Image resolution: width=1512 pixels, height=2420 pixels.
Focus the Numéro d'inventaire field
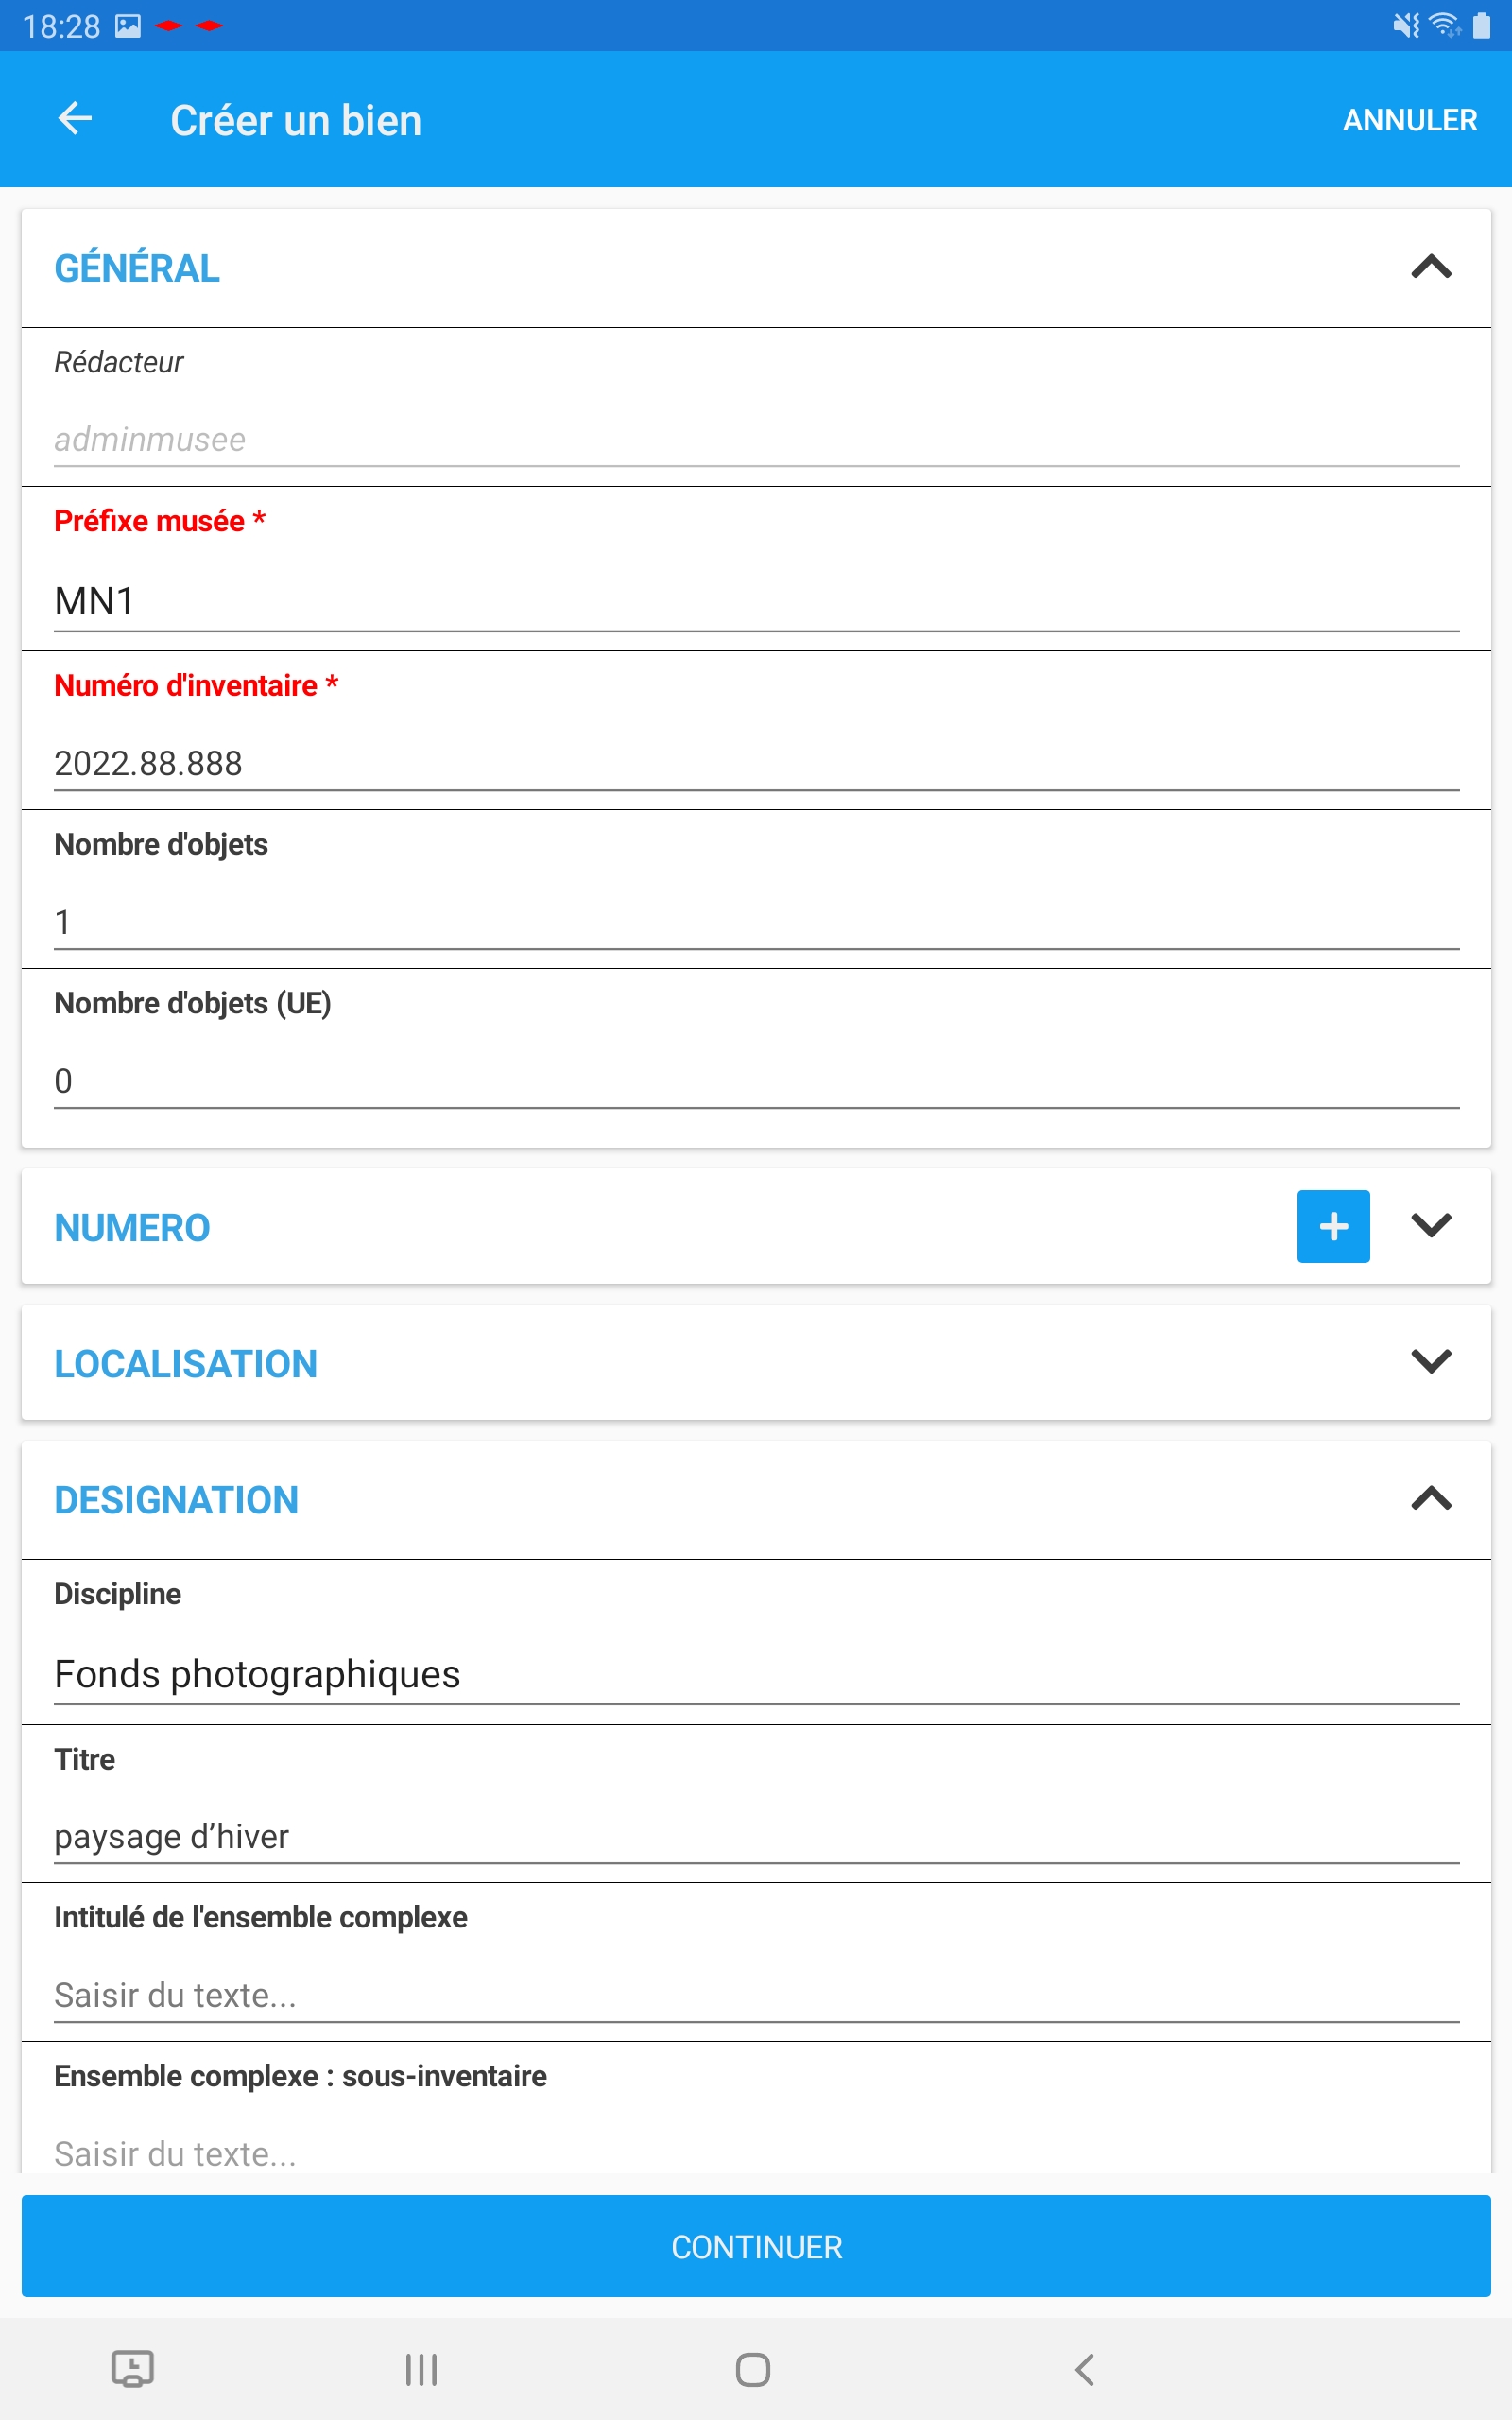[x=756, y=764]
